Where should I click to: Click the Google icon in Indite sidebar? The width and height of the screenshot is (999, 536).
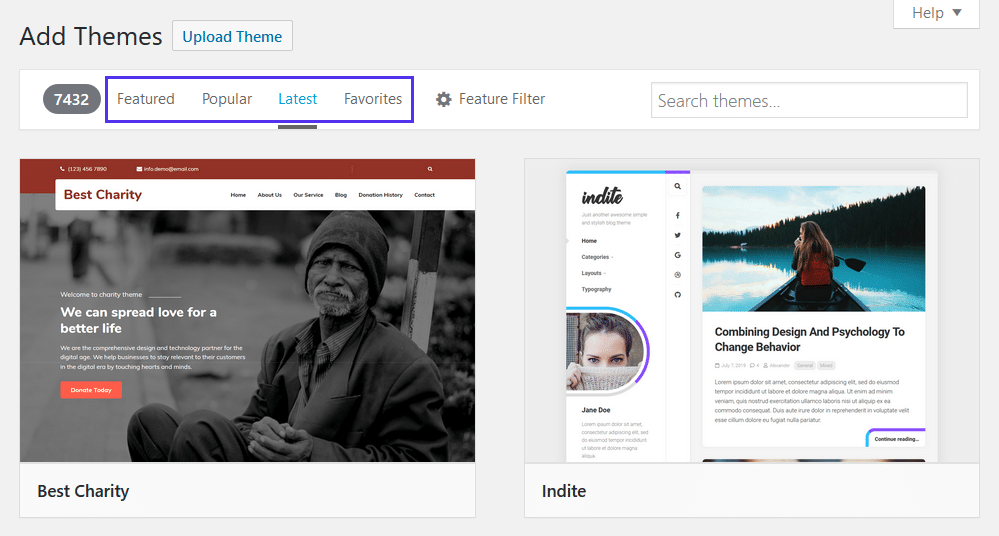[x=677, y=255]
